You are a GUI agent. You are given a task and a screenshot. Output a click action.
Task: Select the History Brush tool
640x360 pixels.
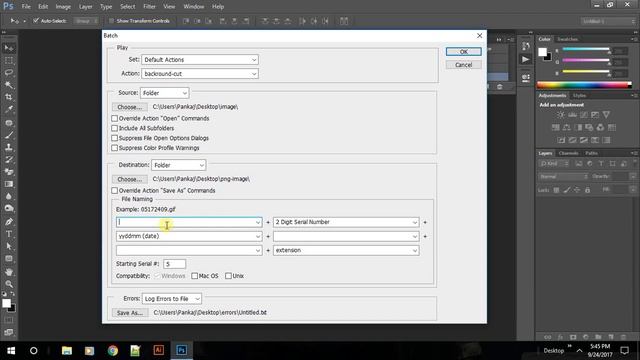click(x=9, y=159)
